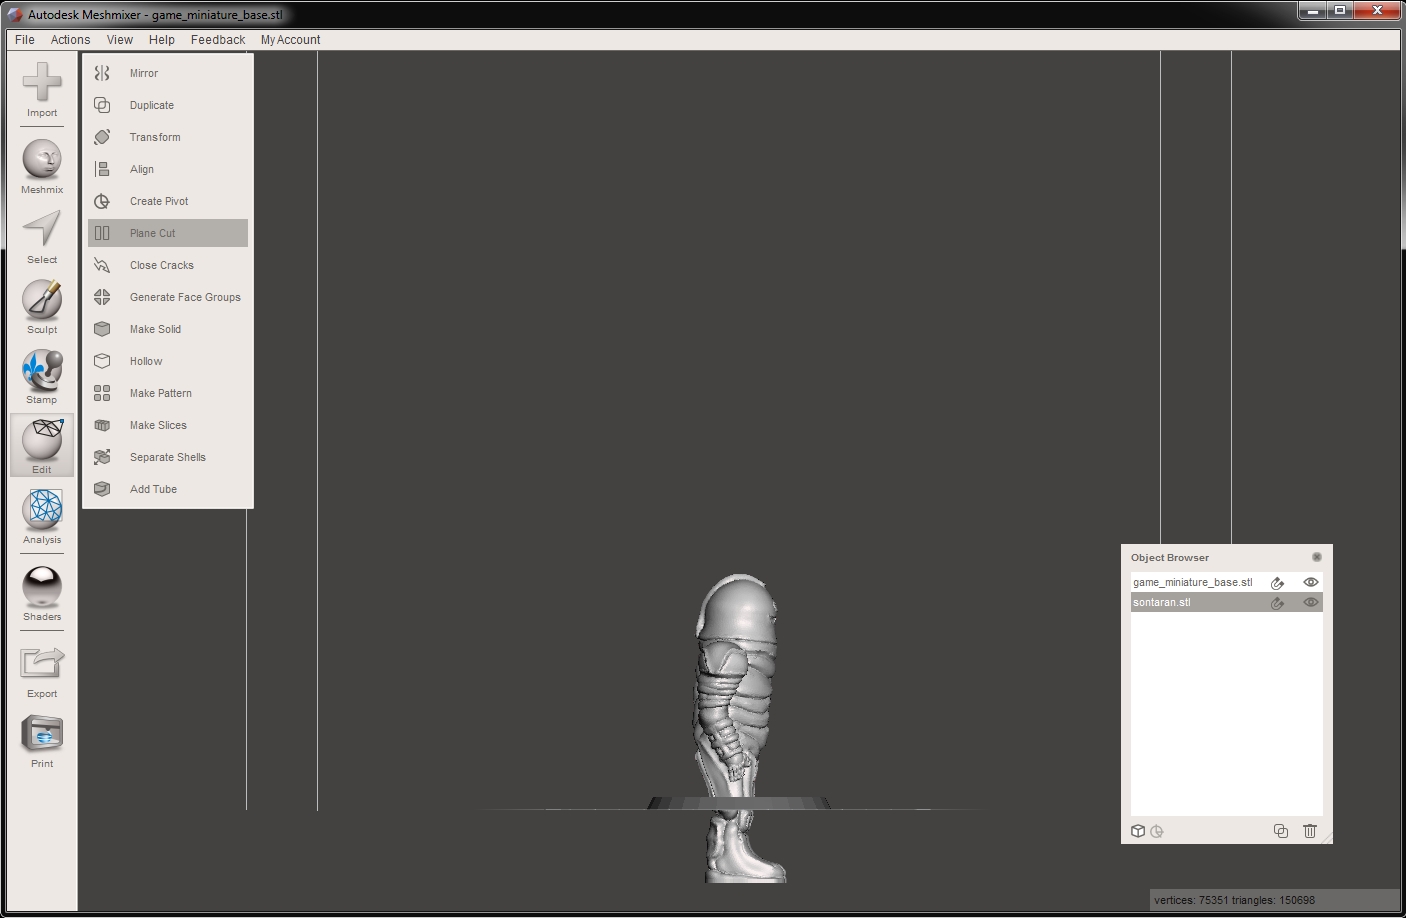Click the vertices and triangles count readout
Image resolution: width=1406 pixels, height=918 pixels.
1234,900
